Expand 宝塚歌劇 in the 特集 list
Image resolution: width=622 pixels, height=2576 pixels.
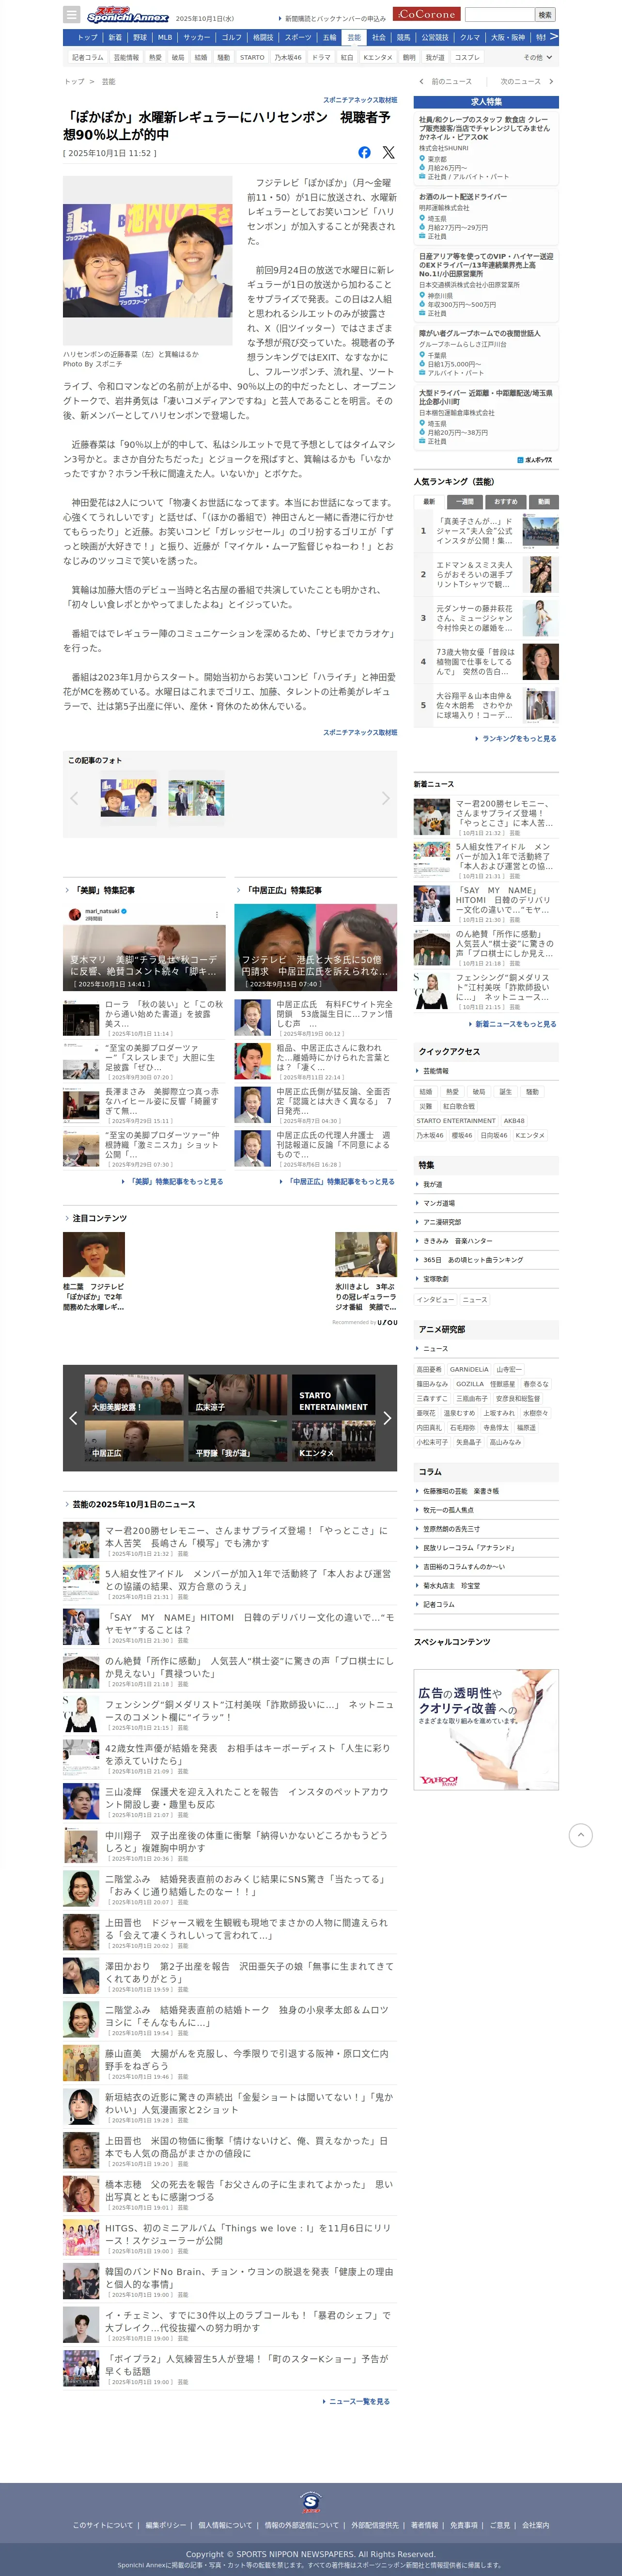486,1279
